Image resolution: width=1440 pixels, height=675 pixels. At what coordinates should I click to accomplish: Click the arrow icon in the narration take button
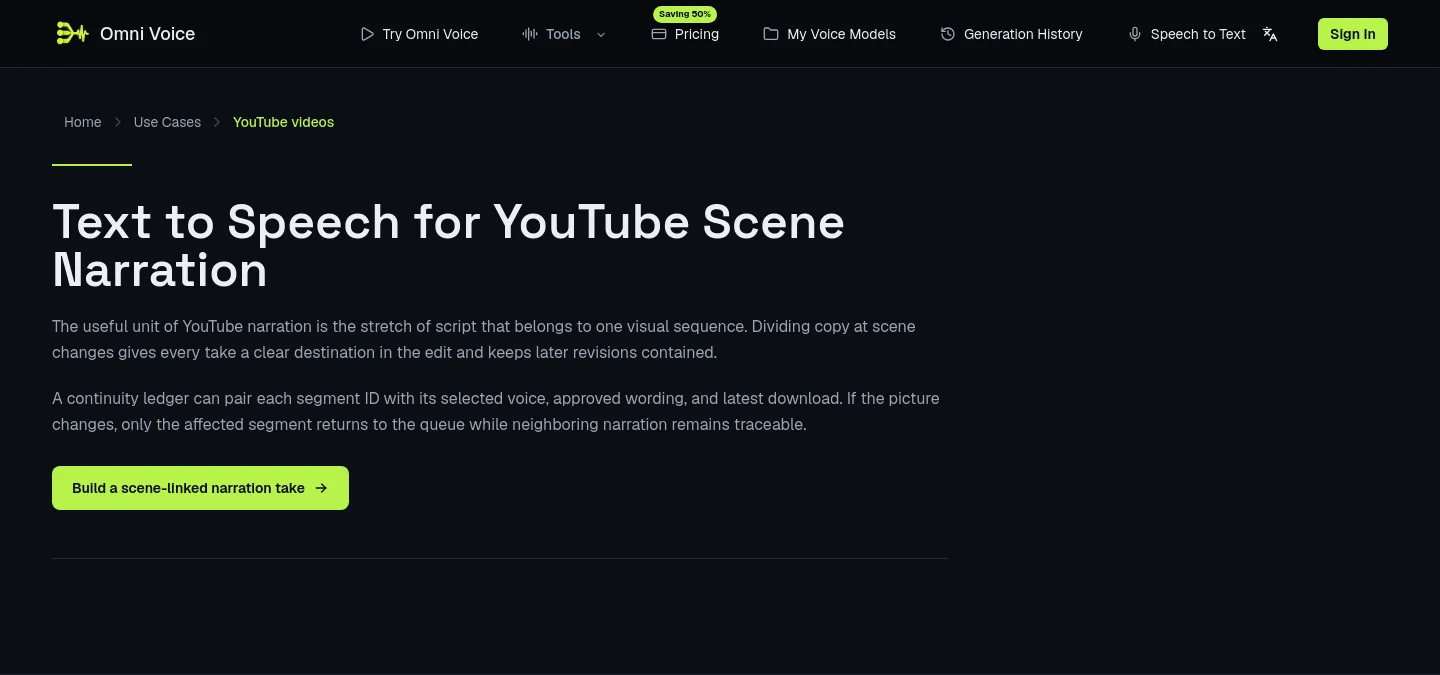(321, 488)
